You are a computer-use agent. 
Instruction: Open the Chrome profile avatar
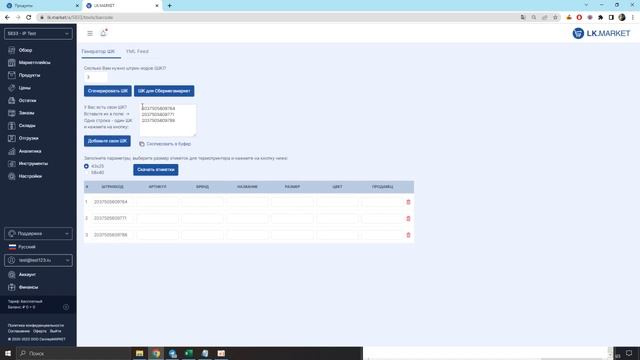pos(622,18)
